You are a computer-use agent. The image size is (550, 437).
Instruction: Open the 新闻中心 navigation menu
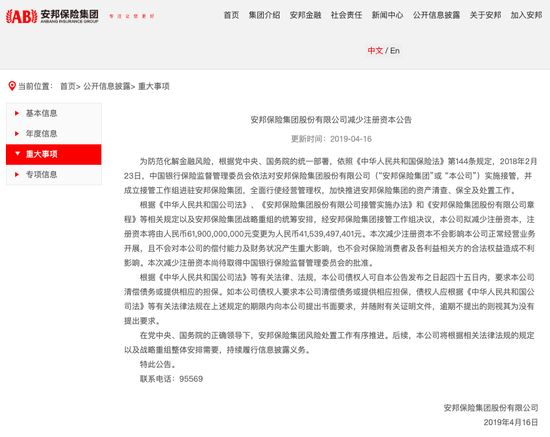coord(388,15)
